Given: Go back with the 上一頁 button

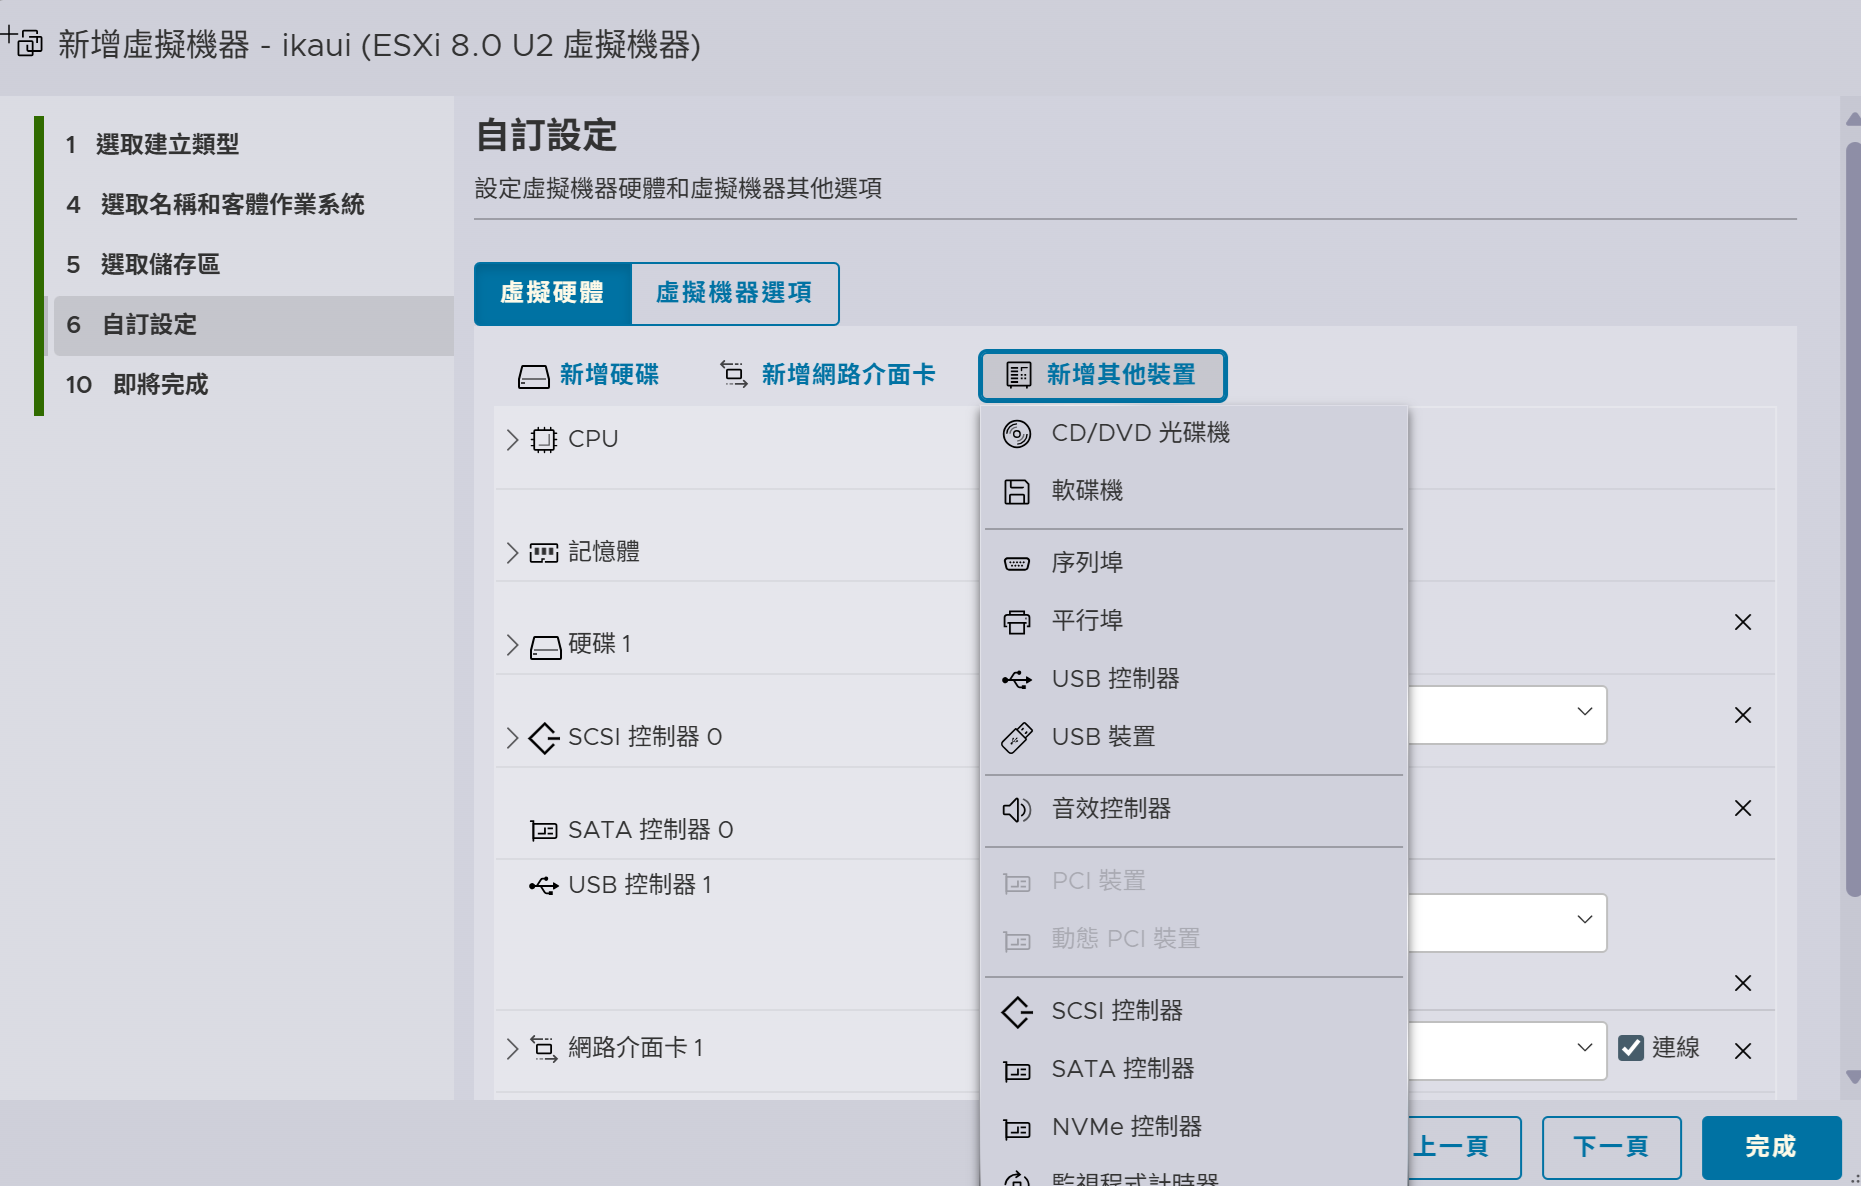Looking at the screenshot, I should coord(1464,1147).
